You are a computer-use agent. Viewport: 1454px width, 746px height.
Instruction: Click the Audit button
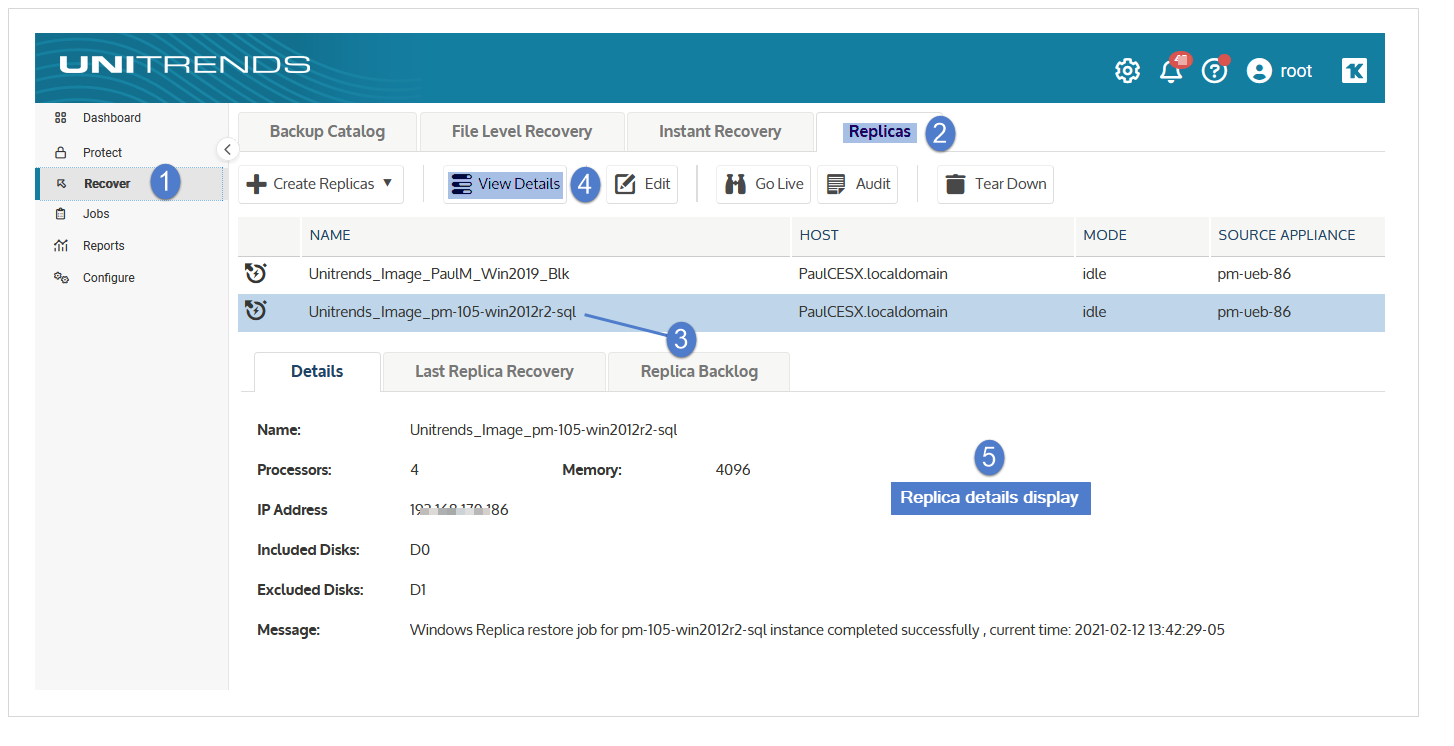(858, 184)
